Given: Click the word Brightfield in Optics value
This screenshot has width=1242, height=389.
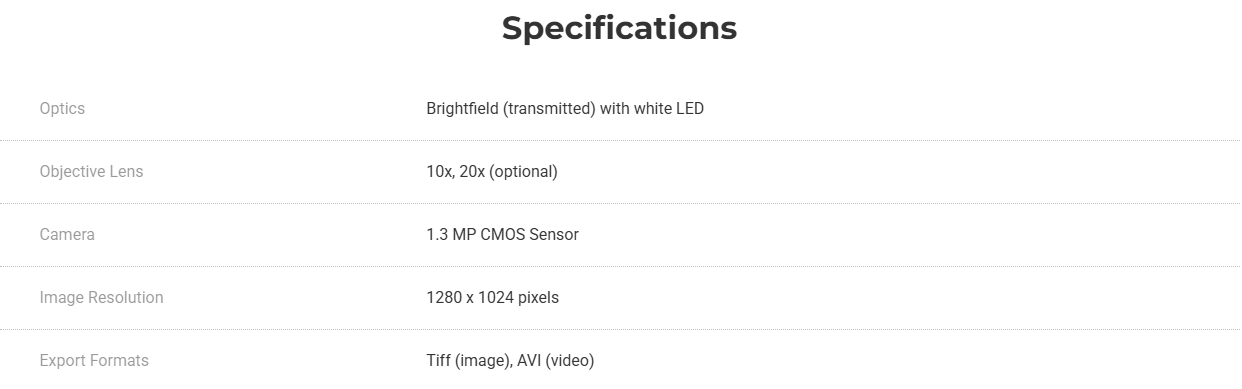Looking at the screenshot, I should [x=463, y=108].
